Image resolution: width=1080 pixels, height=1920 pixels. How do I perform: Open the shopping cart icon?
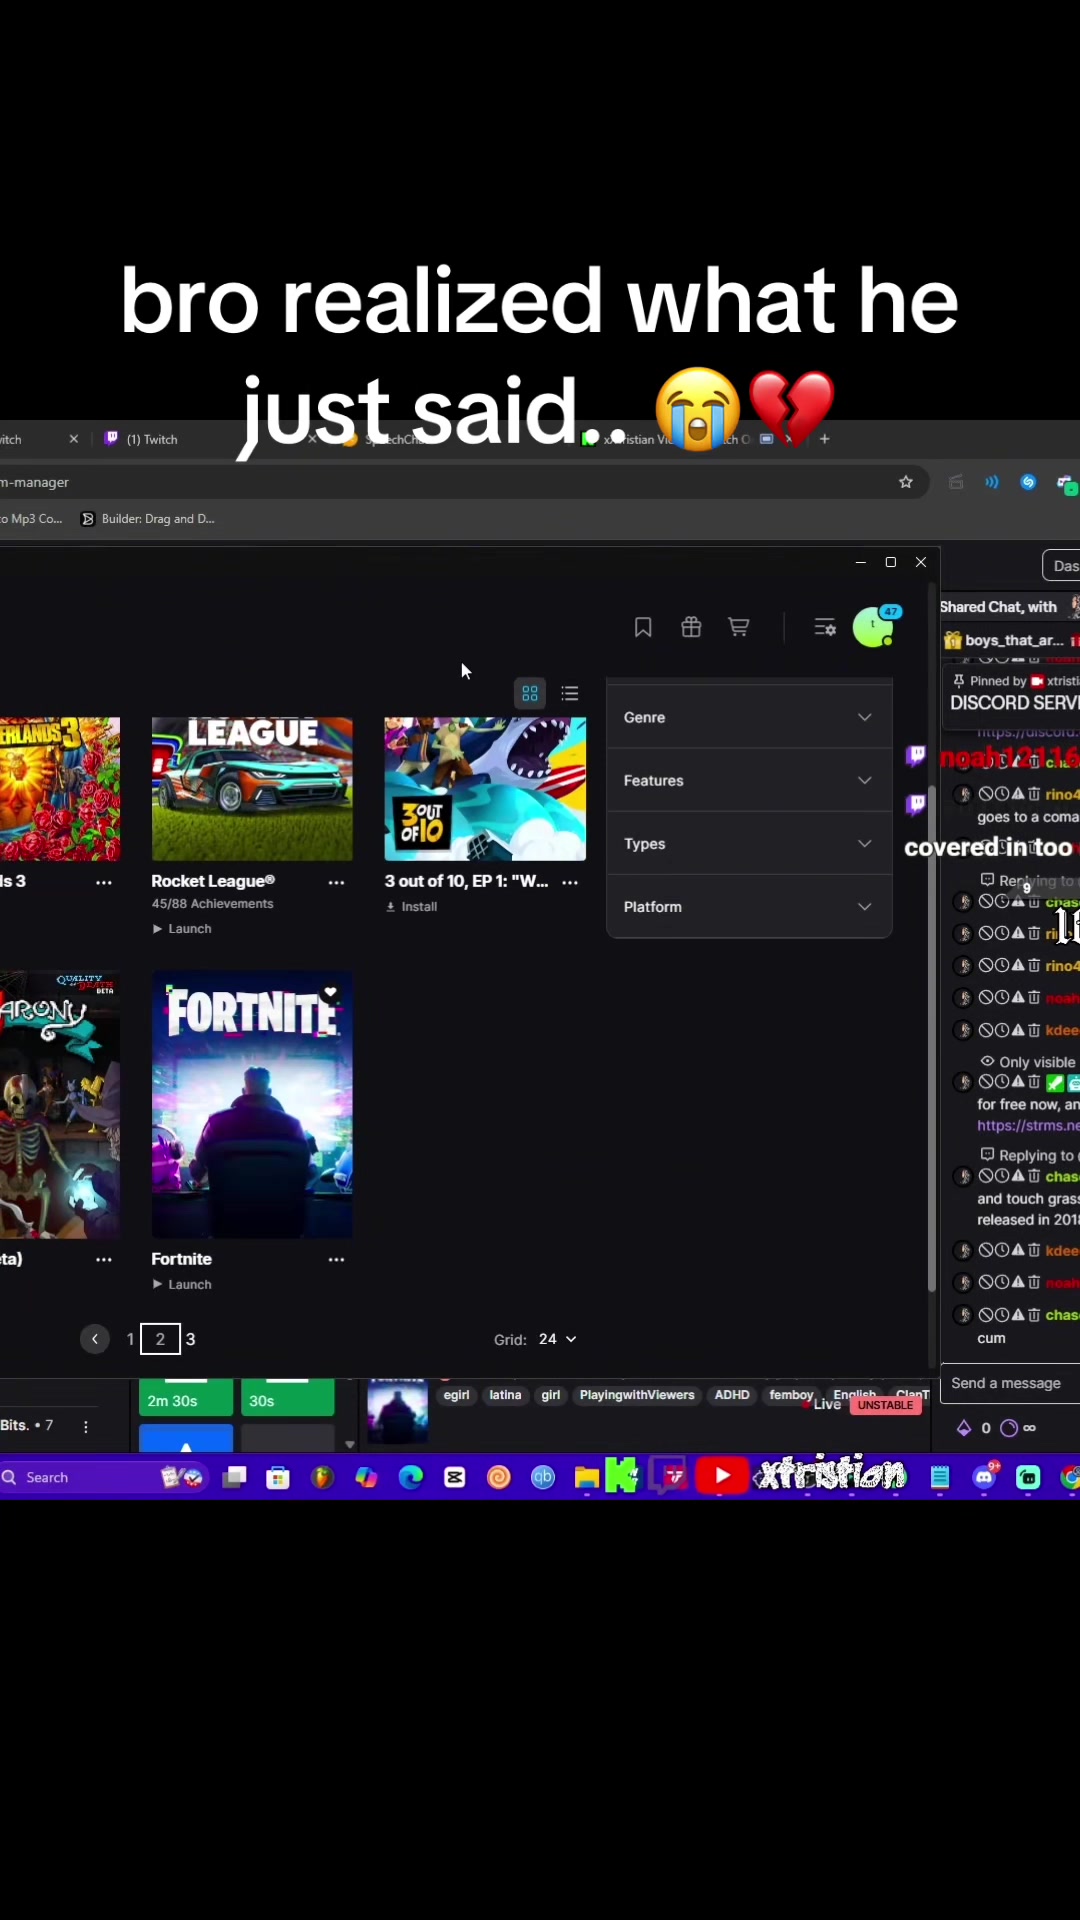click(x=739, y=627)
